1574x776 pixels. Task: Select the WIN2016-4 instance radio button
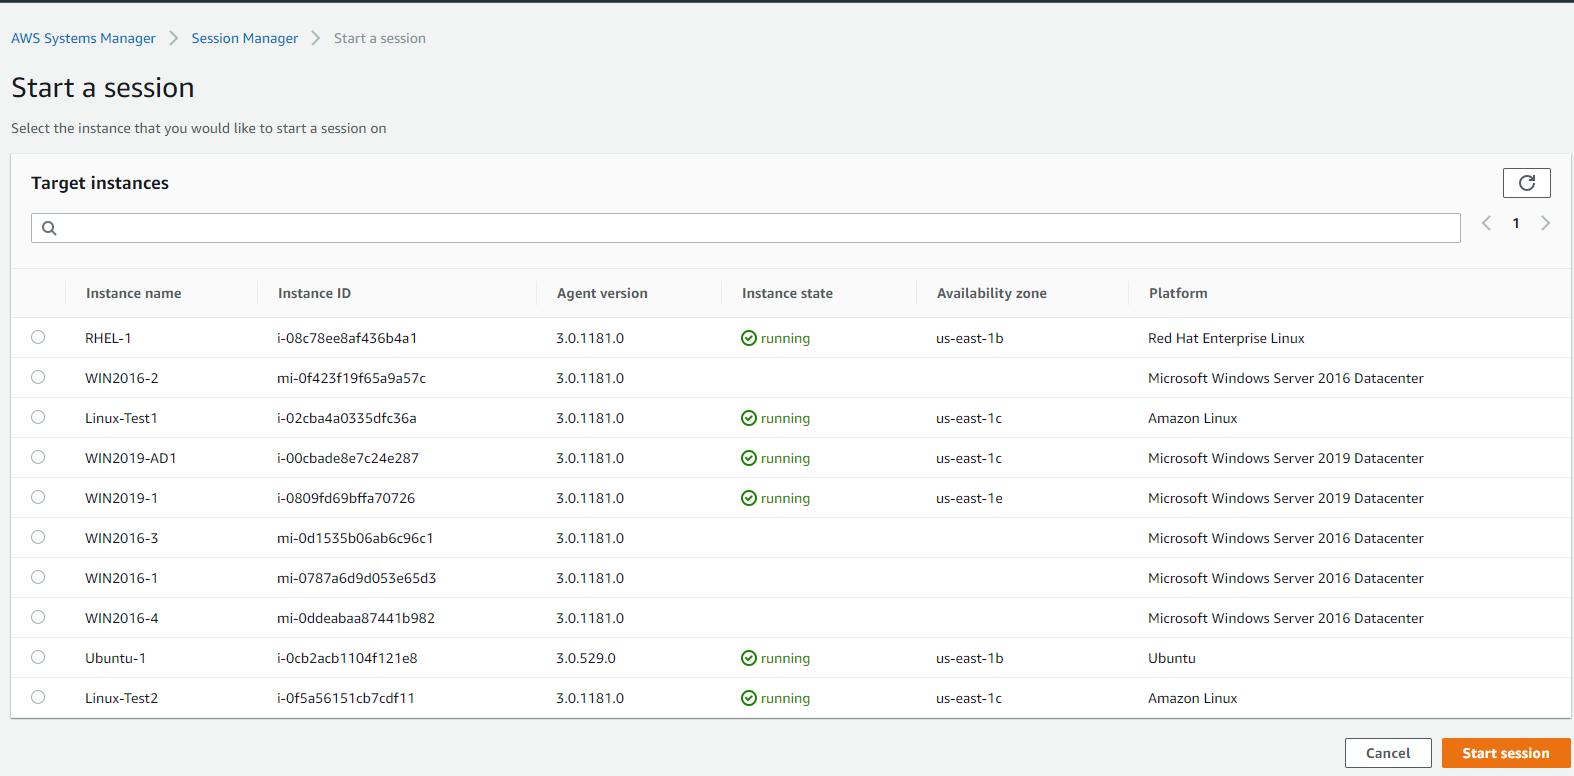coord(38,617)
